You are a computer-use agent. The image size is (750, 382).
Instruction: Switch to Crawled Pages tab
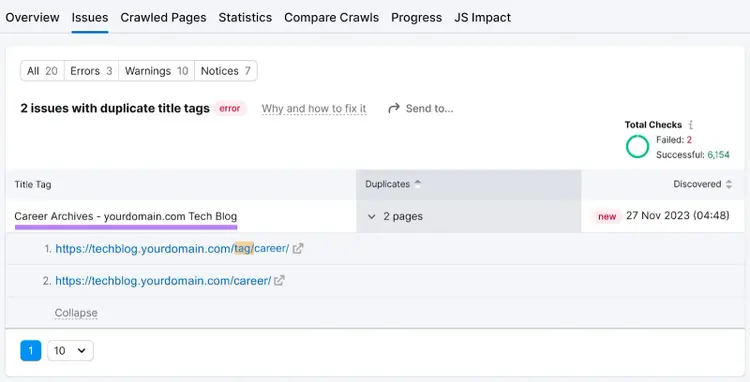pyautogui.click(x=163, y=18)
